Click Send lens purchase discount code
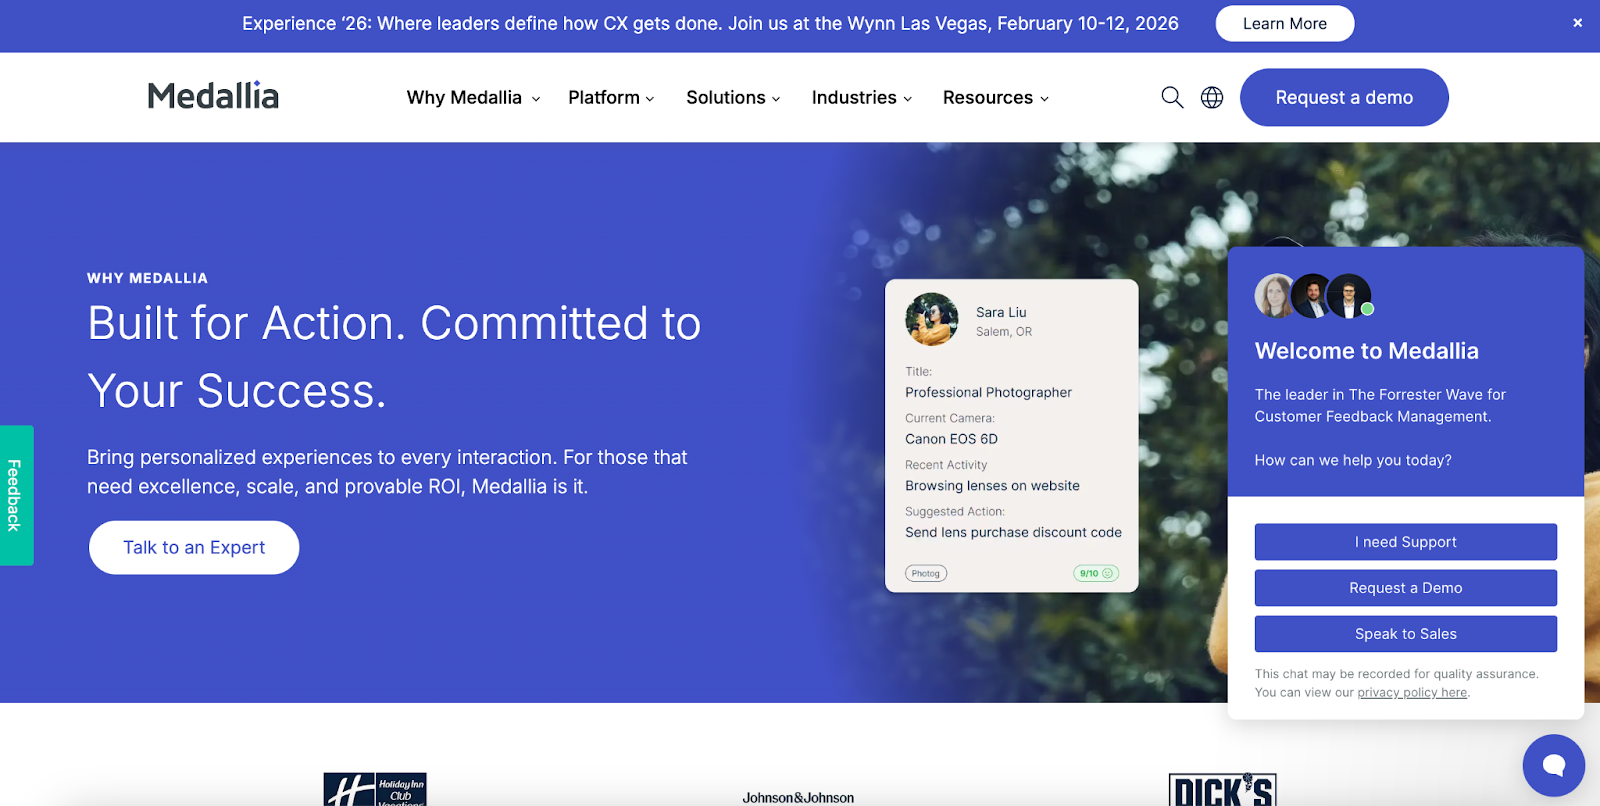Image resolution: width=1600 pixels, height=806 pixels. click(1013, 532)
